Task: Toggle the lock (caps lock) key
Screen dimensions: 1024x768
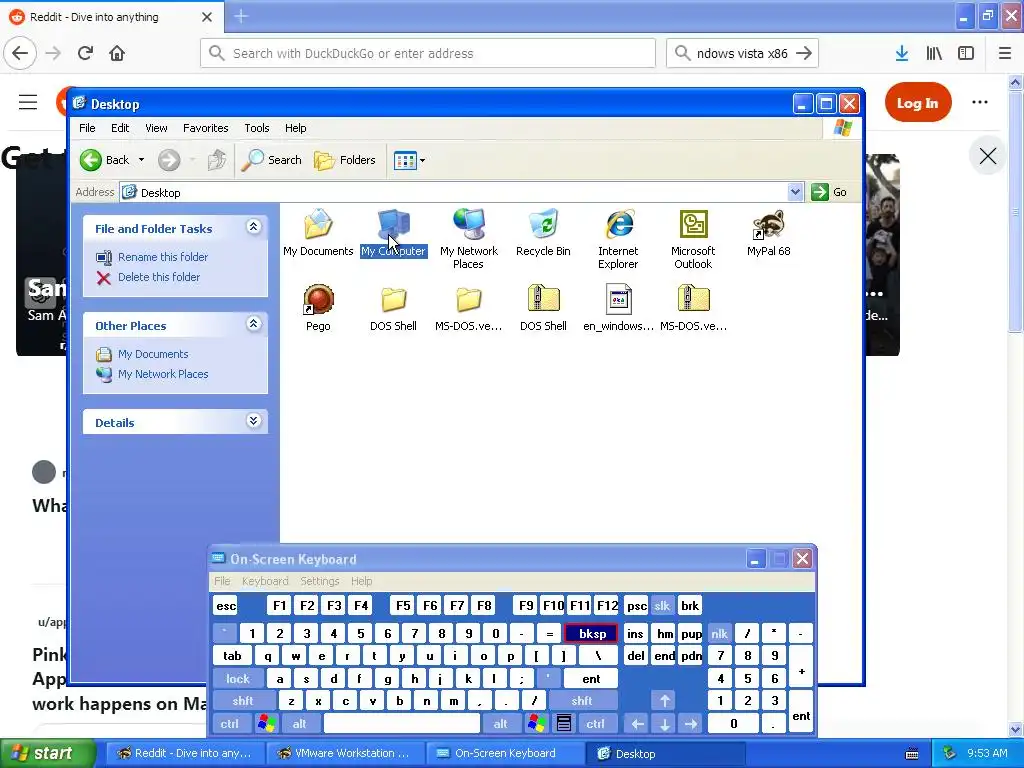Action: coord(238,679)
